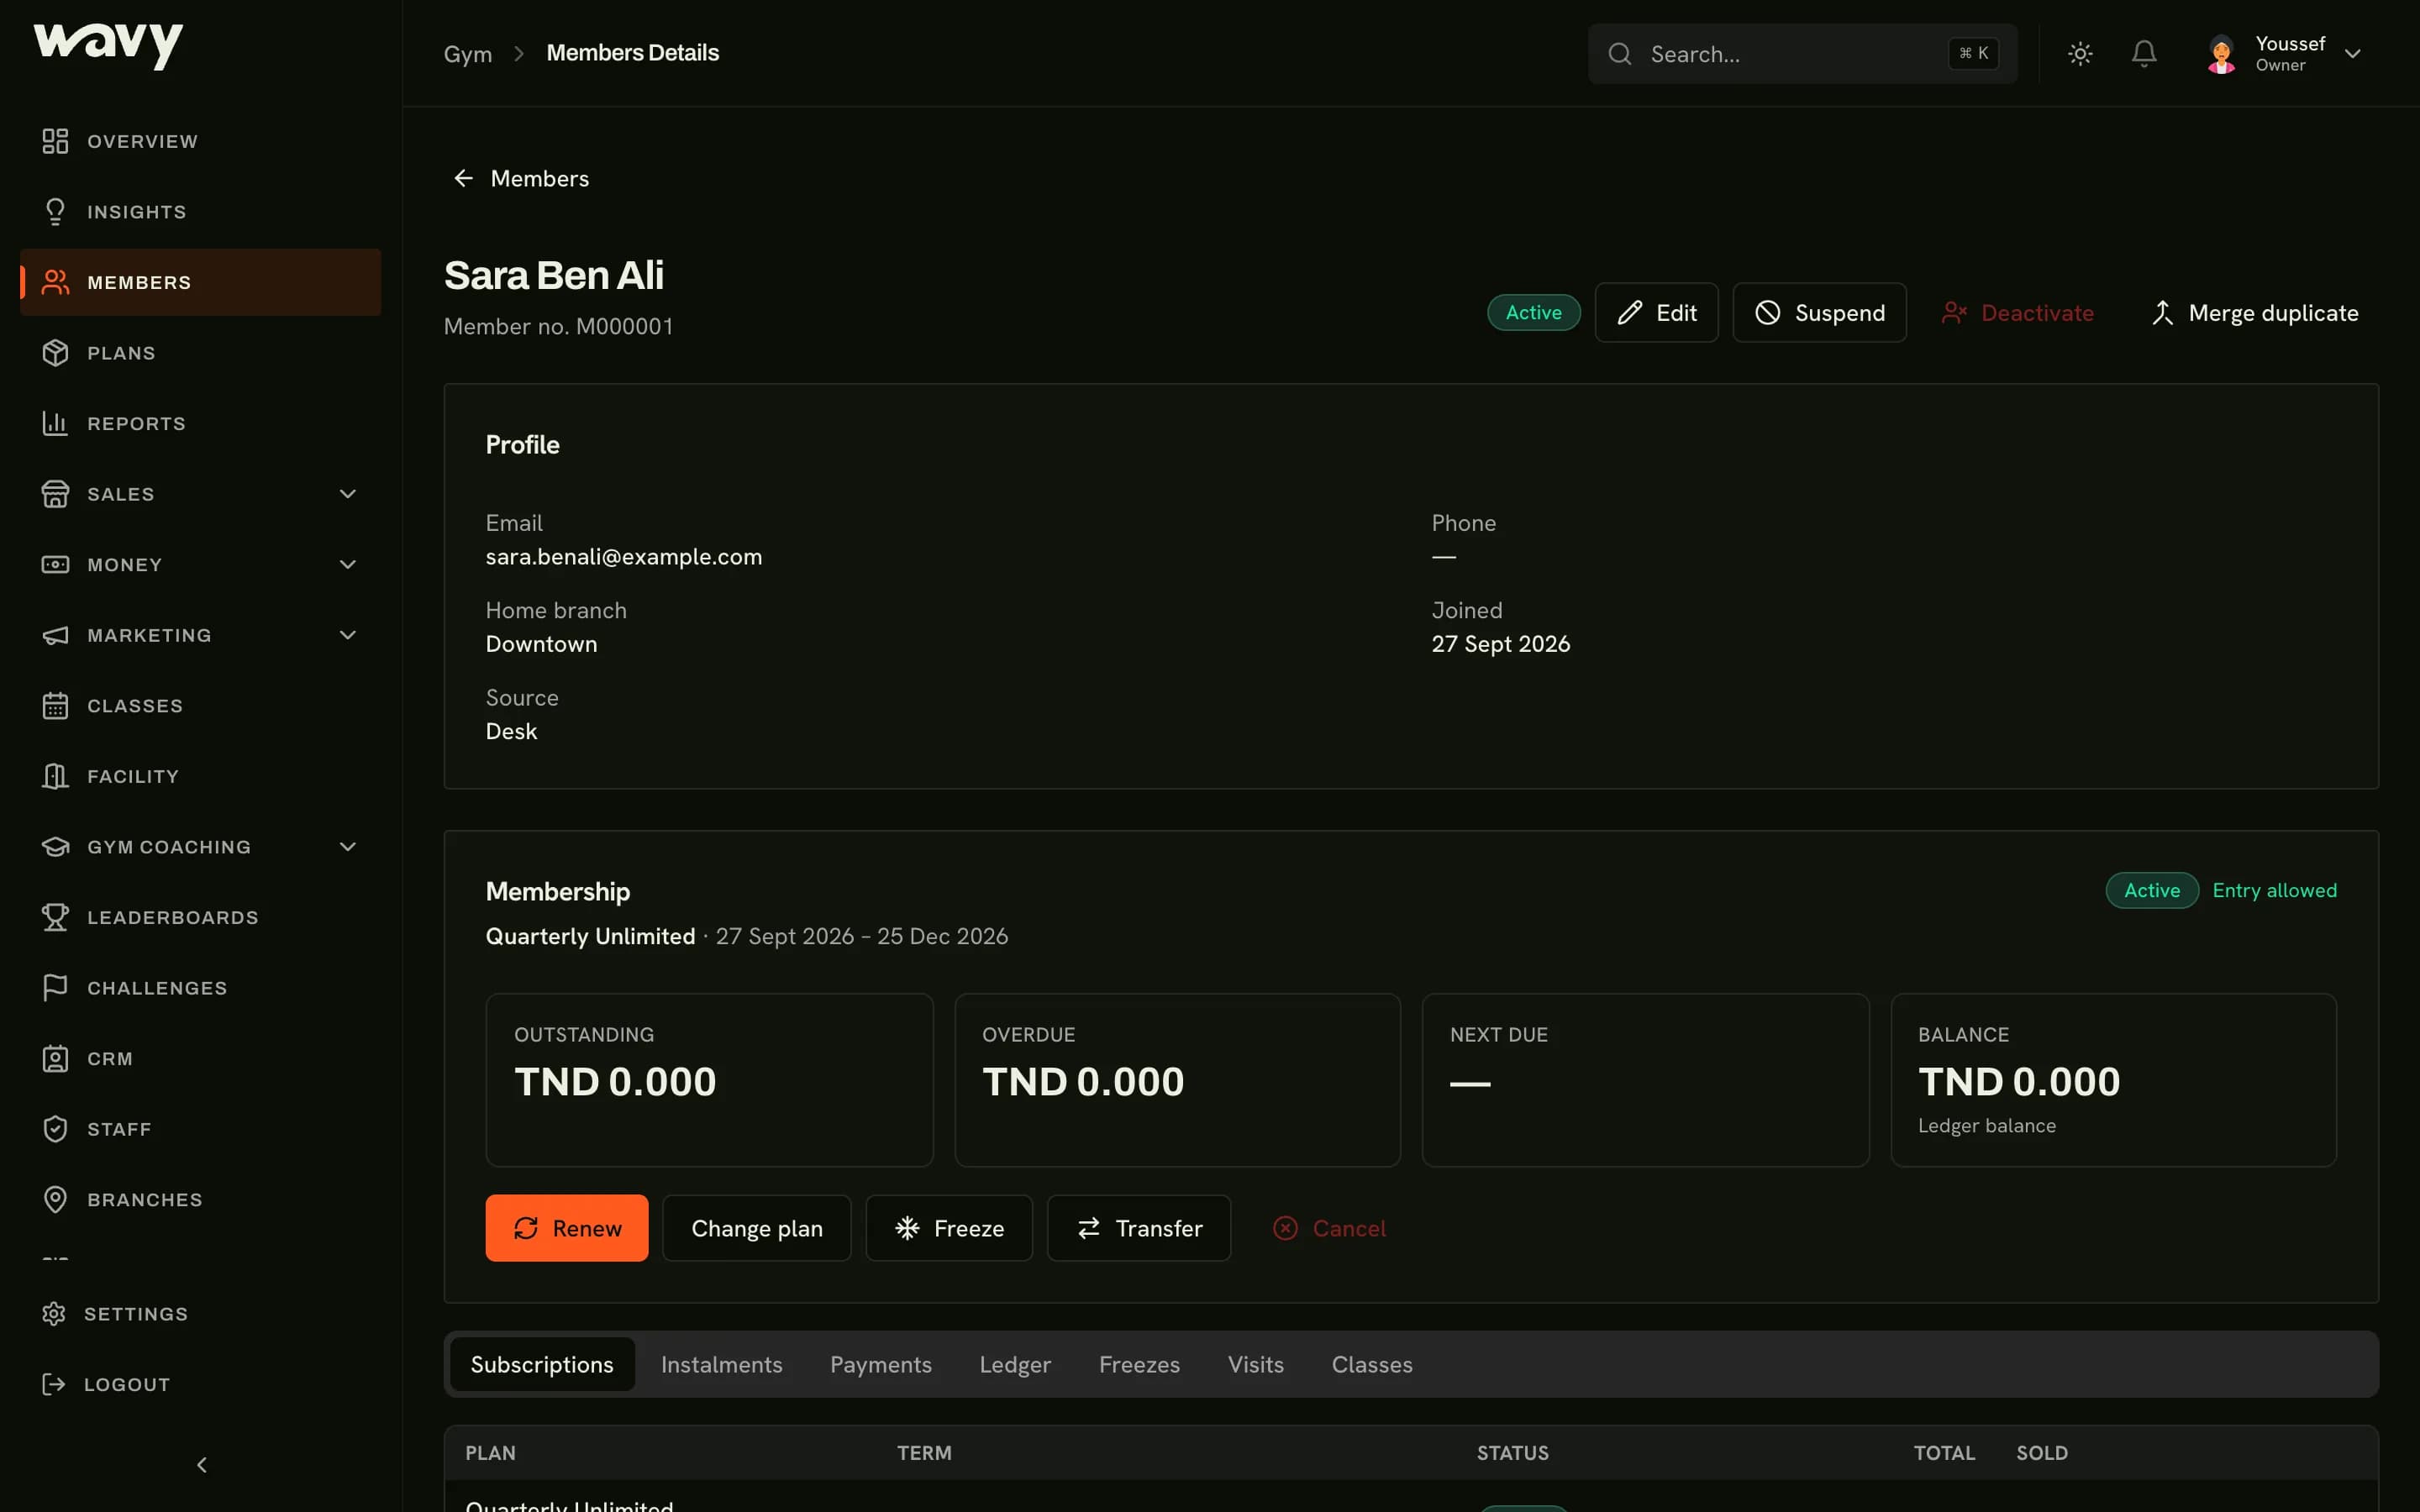Screen dimensions: 2420x1512
Task: Click Youssef's avatar picture
Action: point(2222,54)
